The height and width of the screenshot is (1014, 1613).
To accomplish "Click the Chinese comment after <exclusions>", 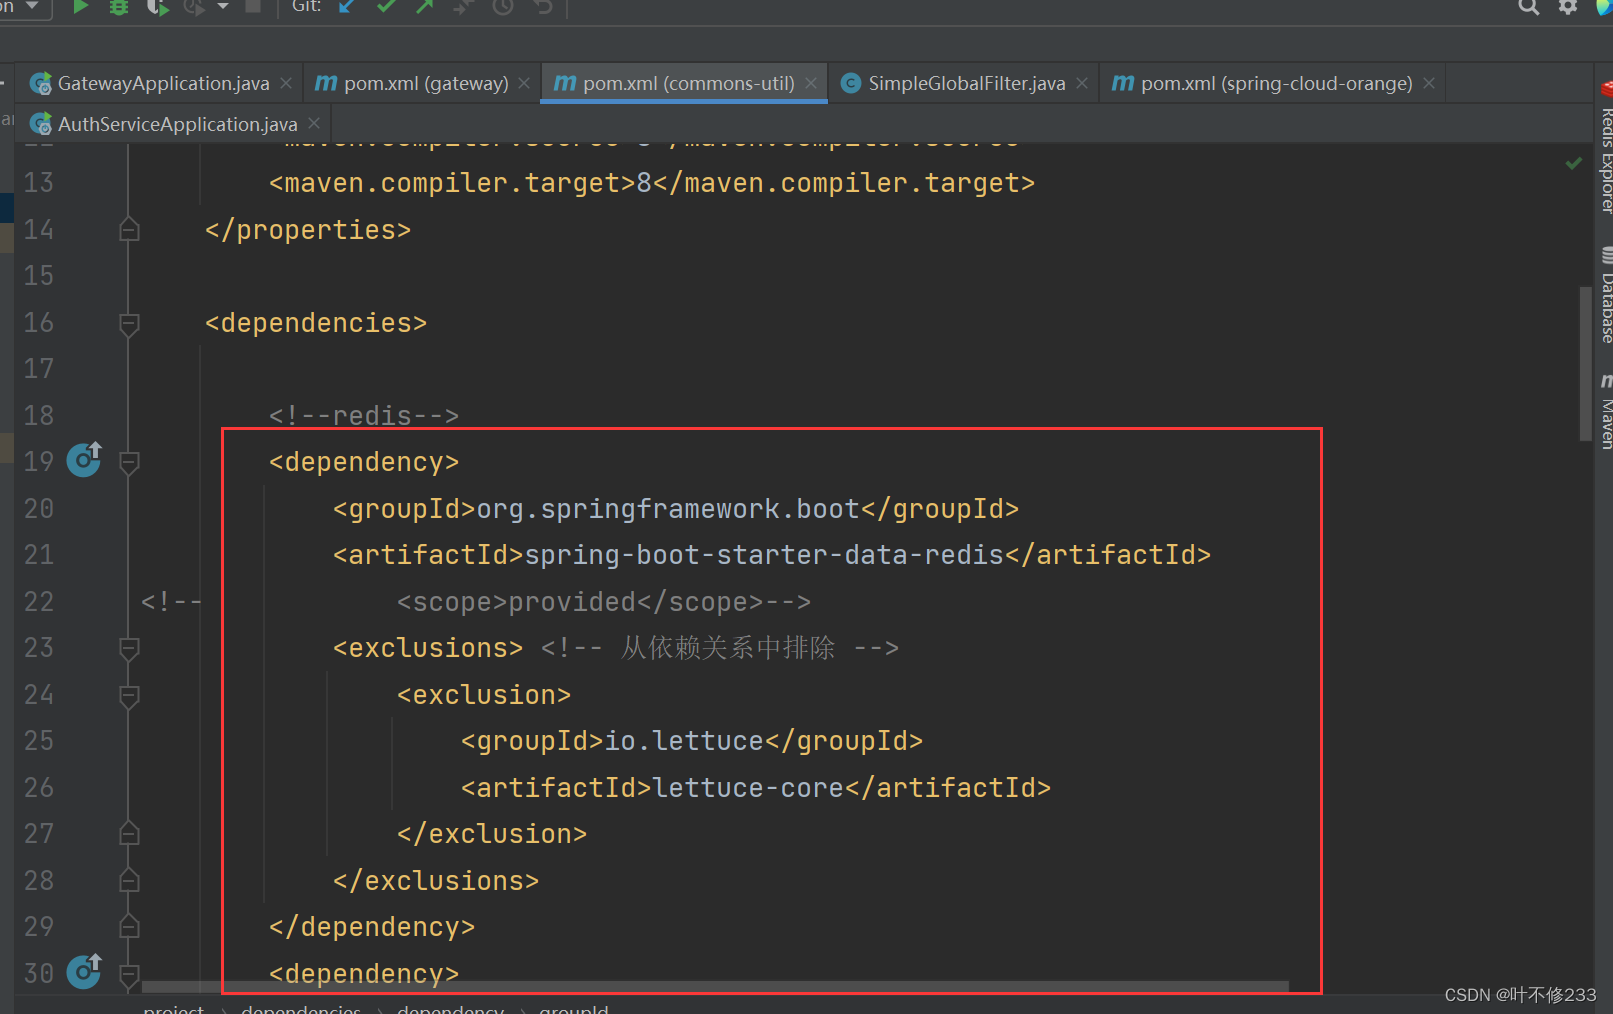I will click(x=720, y=648).
